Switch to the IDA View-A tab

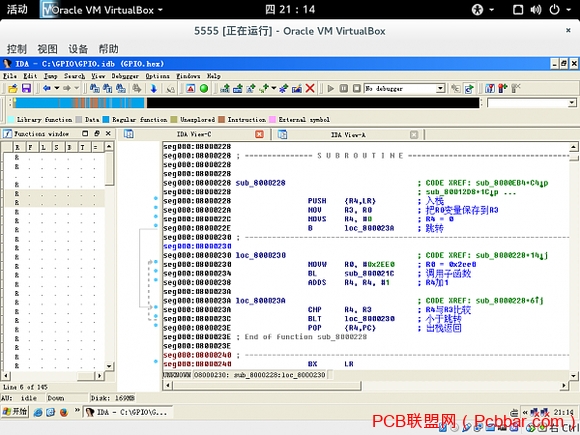pyautogui.click(x=348, y=135)
